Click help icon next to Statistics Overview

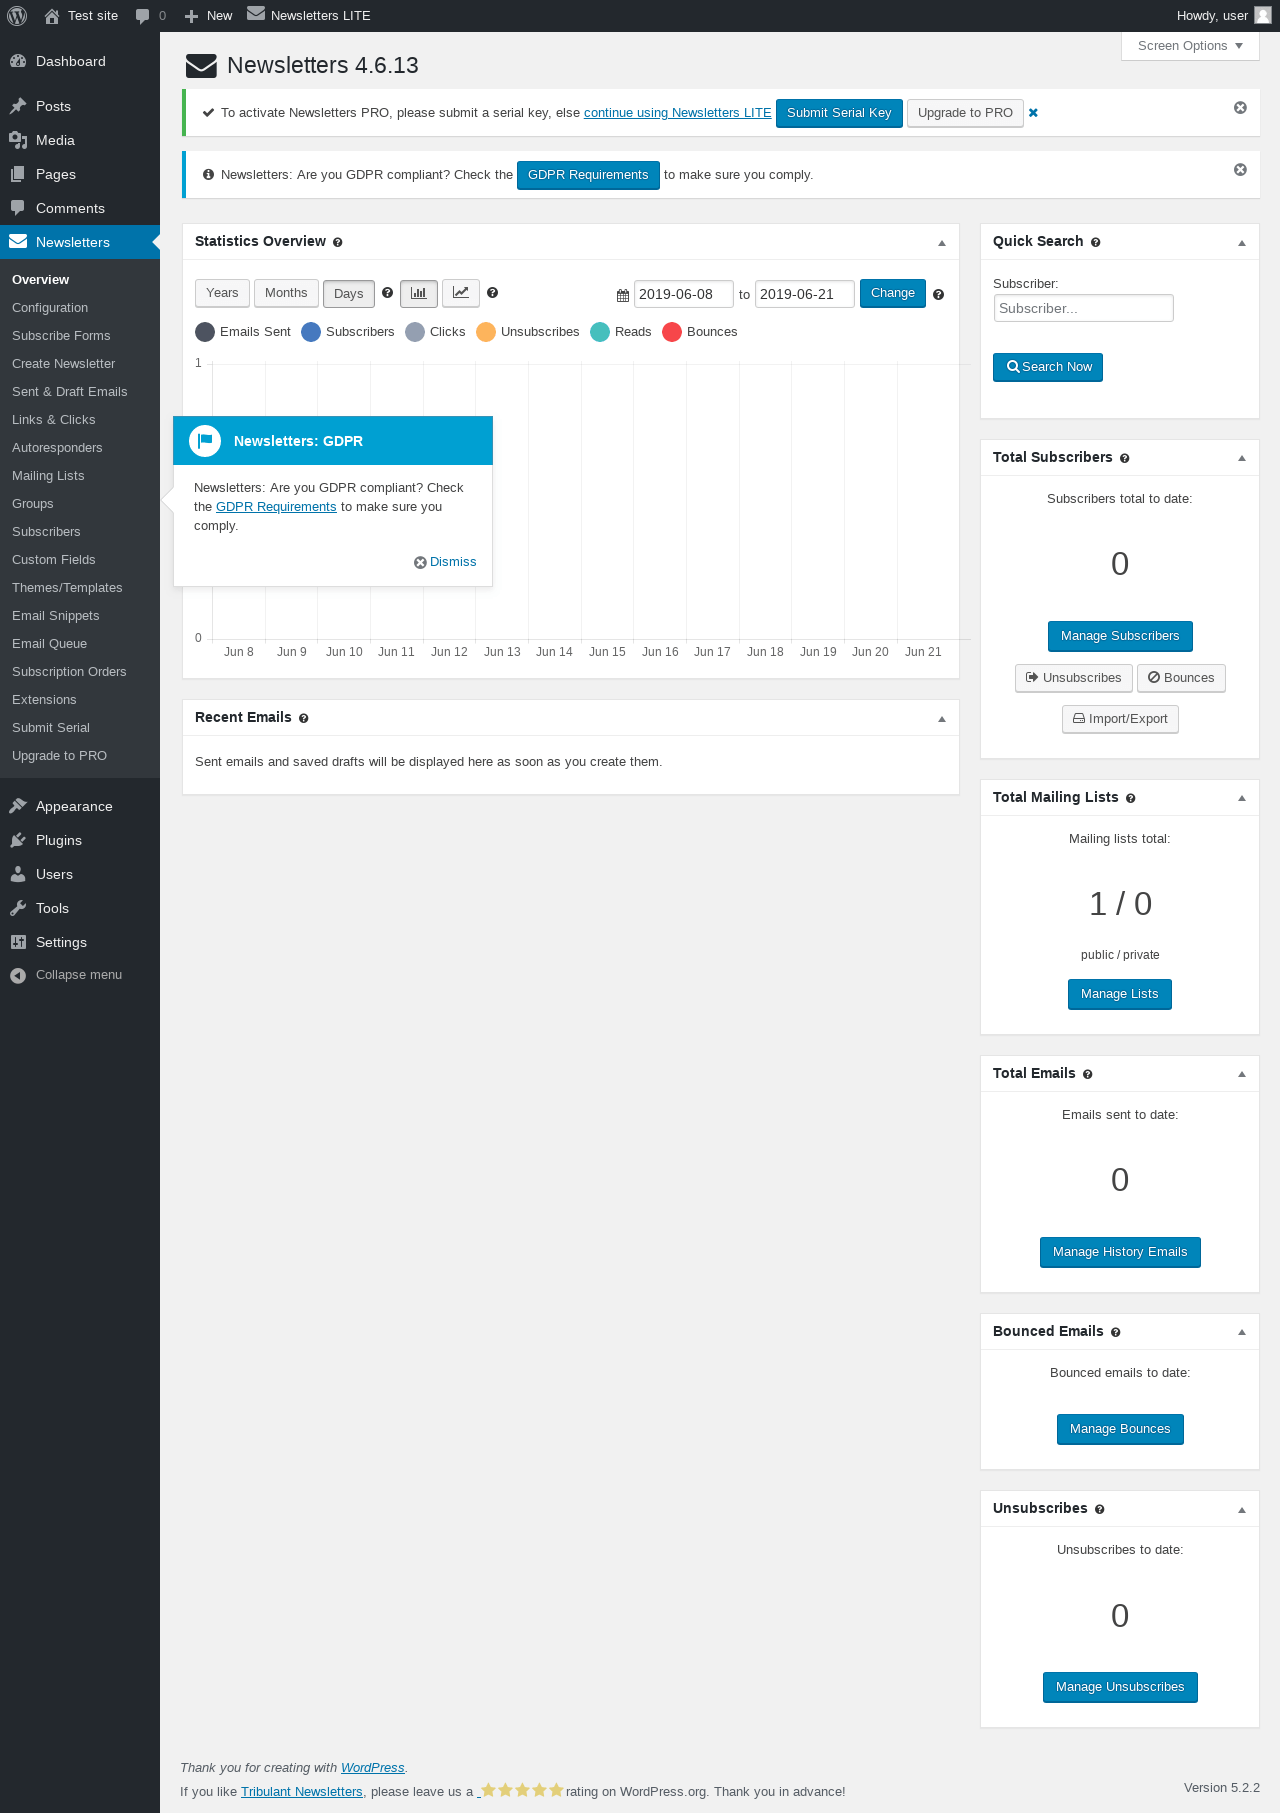(338, 242)
